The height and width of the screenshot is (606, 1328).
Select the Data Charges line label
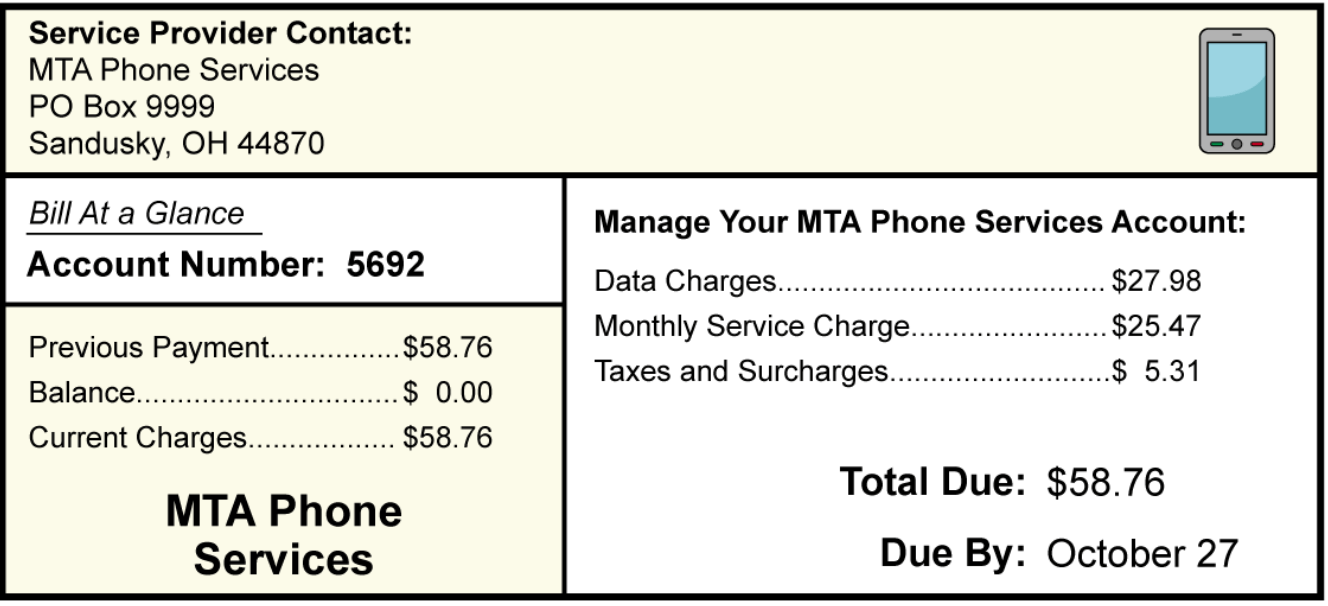685,282
